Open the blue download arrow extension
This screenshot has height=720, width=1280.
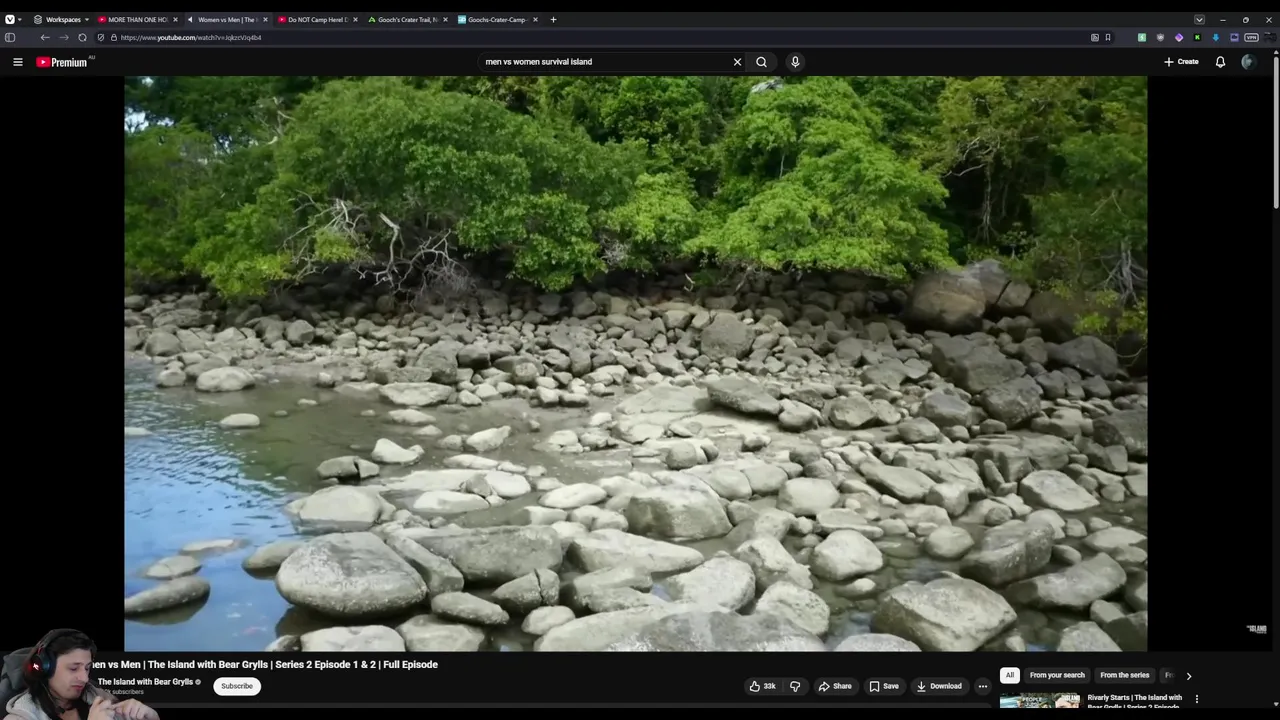1216,38
